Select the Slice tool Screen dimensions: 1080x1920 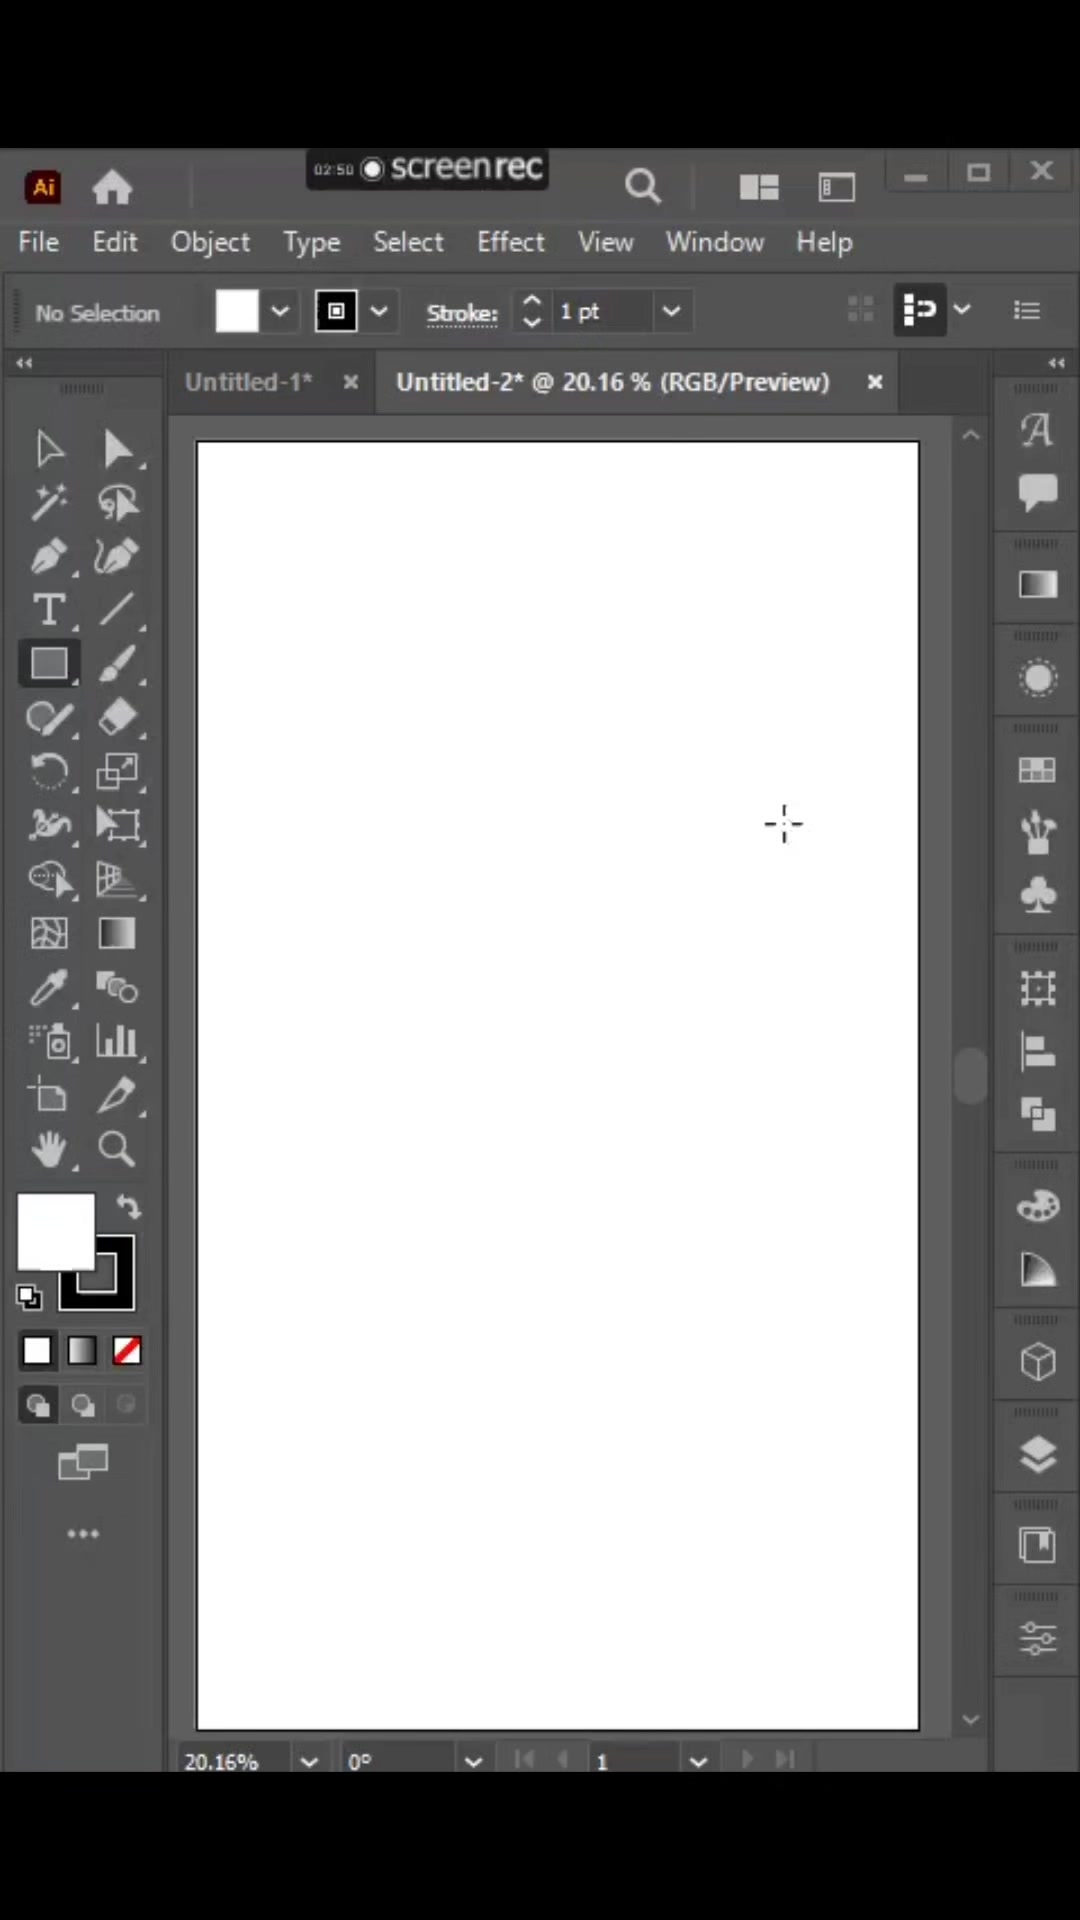117,1096
